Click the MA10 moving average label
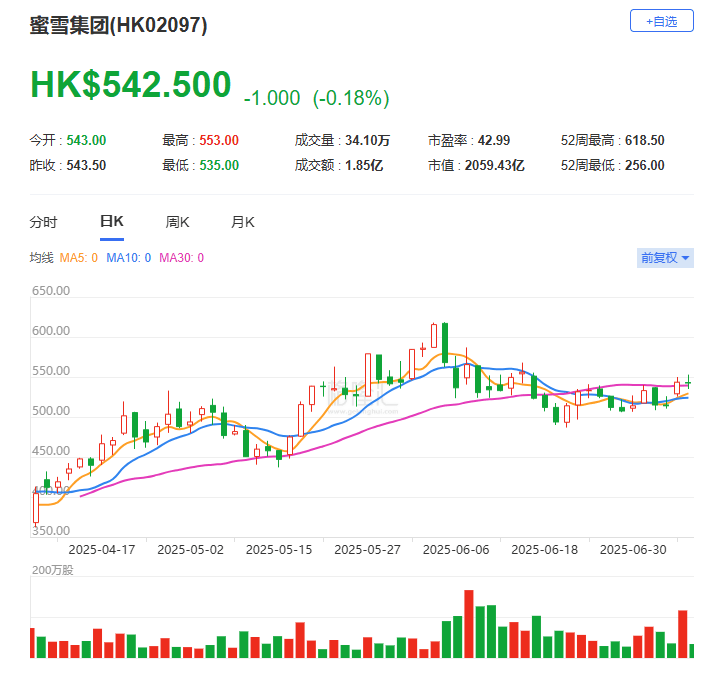 coord(128,258)
